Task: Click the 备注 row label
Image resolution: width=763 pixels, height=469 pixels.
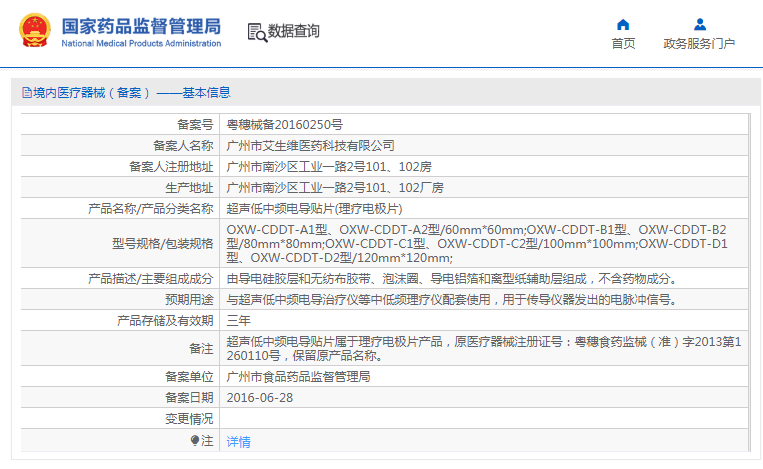Action: [201, 349]
